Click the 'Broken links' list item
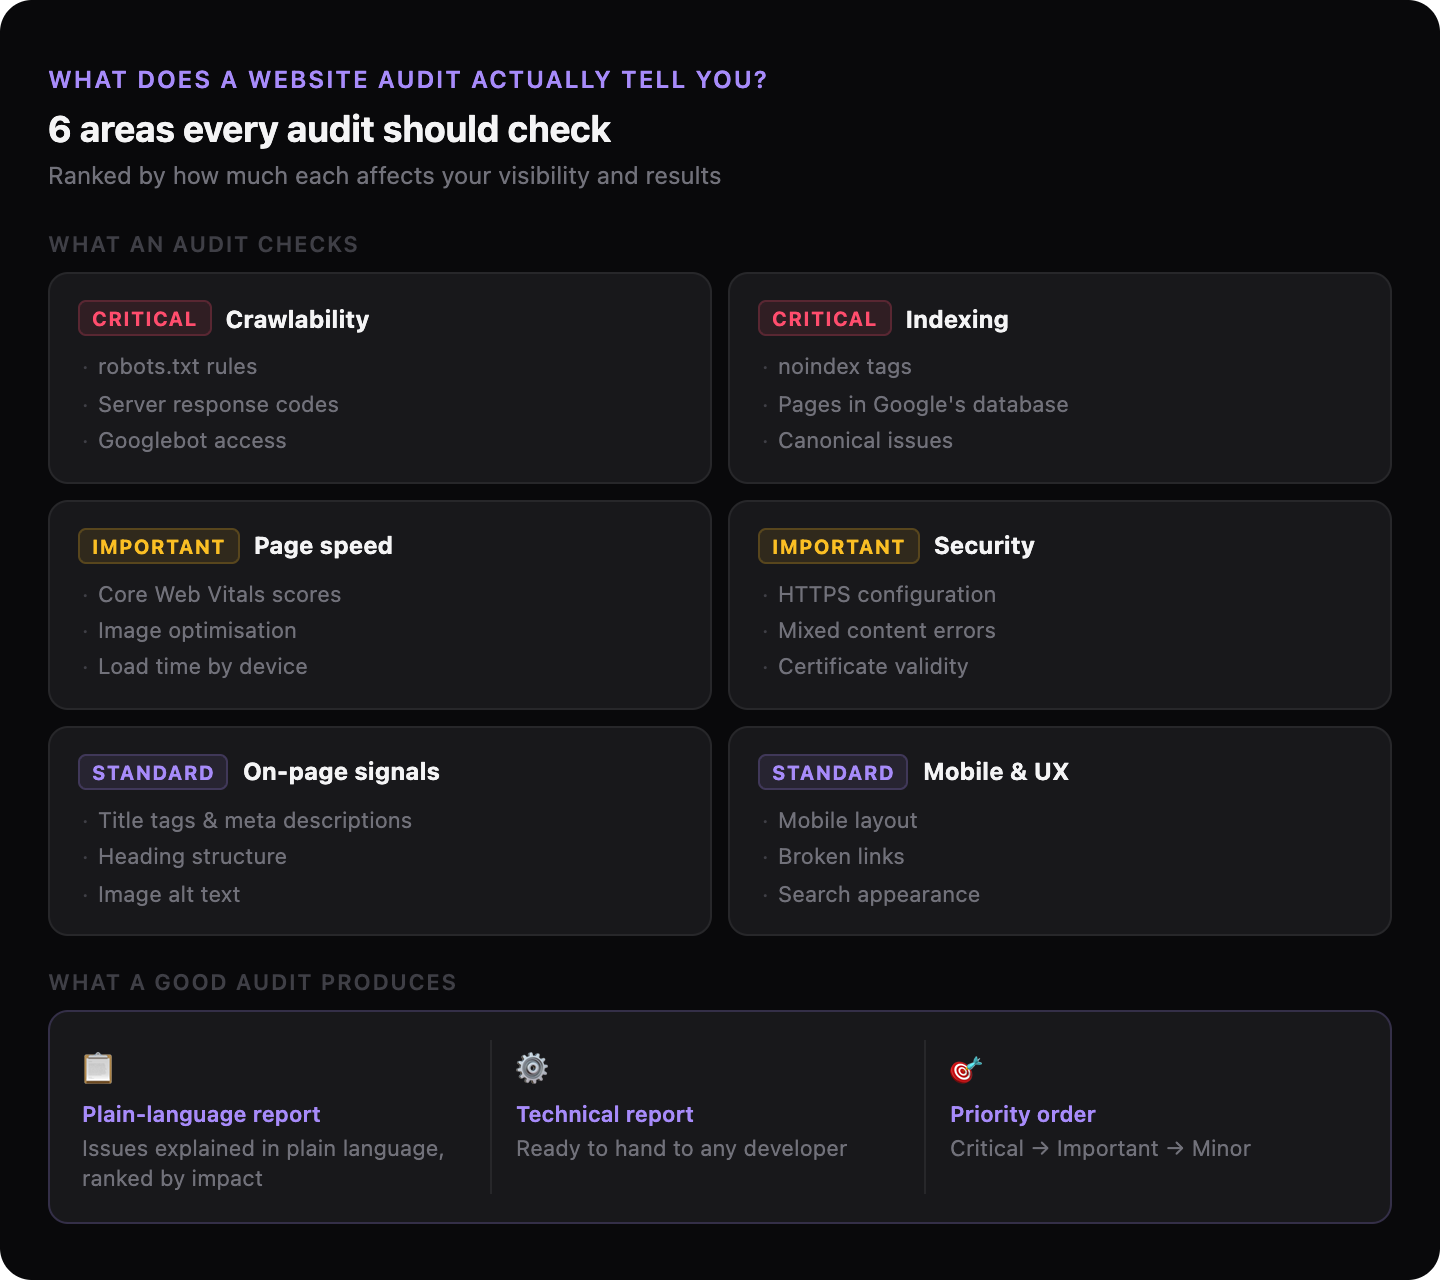 841,857
